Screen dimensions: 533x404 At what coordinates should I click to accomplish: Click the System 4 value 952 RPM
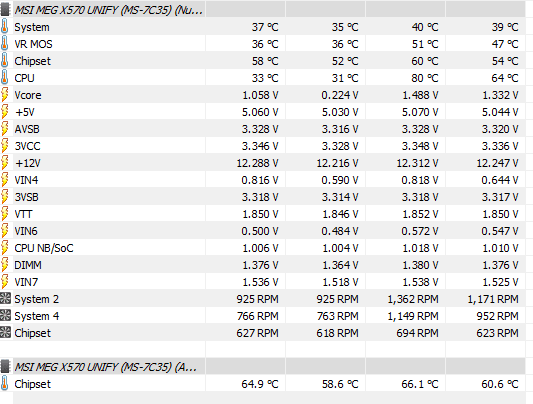(497, 316)
